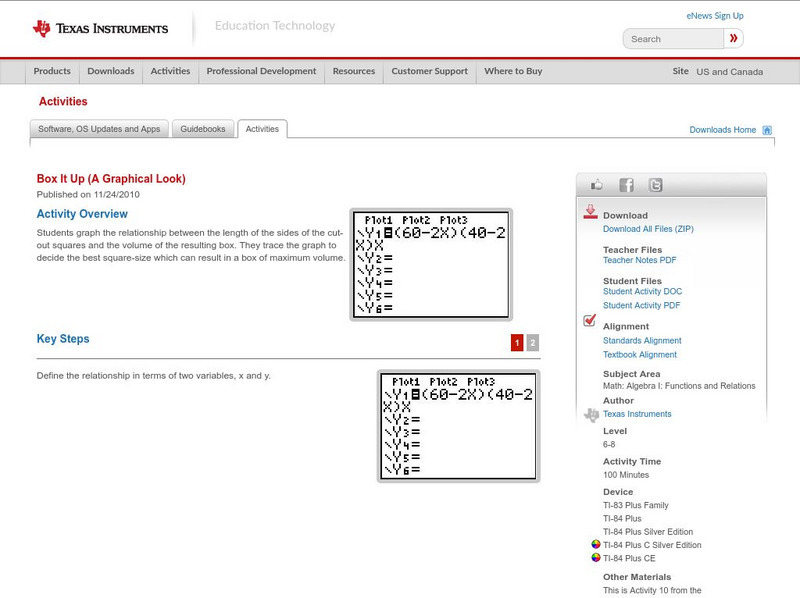Viewport: 800px width, 598px height.
Task: Click the red search arrow button
Action: [733, 39]
